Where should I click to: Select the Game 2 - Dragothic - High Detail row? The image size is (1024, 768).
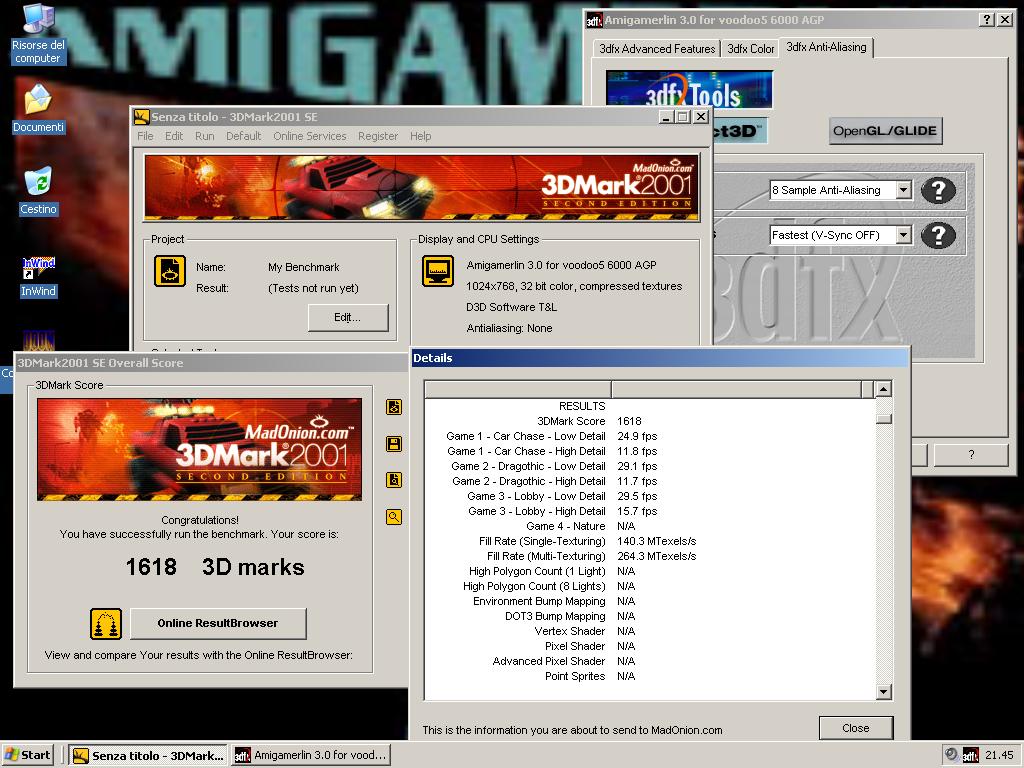coord(650,481)
